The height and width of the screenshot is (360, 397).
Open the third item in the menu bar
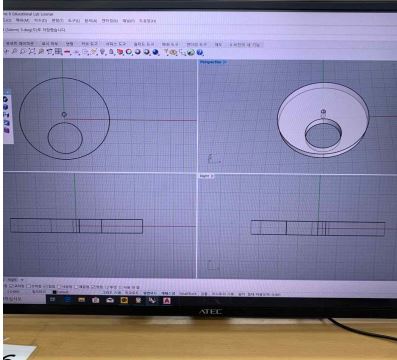pos(40,21)
